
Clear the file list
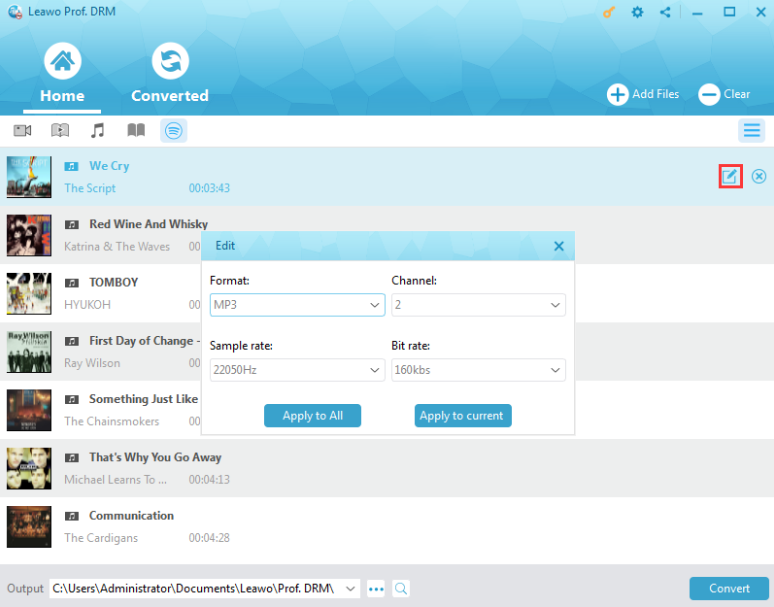pos(724,94)
